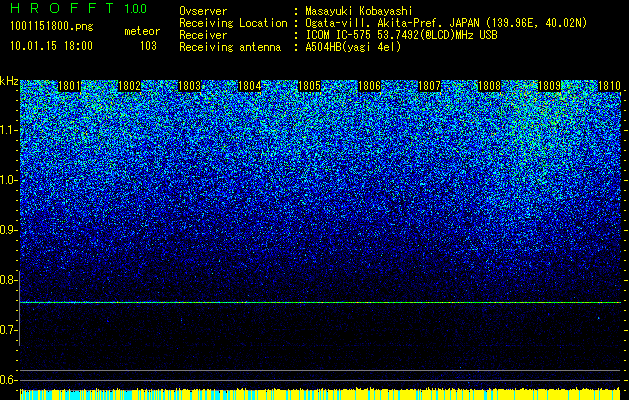Click the HROFFT 1.0.0 title text
The height and width of the screenshot is (400, 629).
79,8
